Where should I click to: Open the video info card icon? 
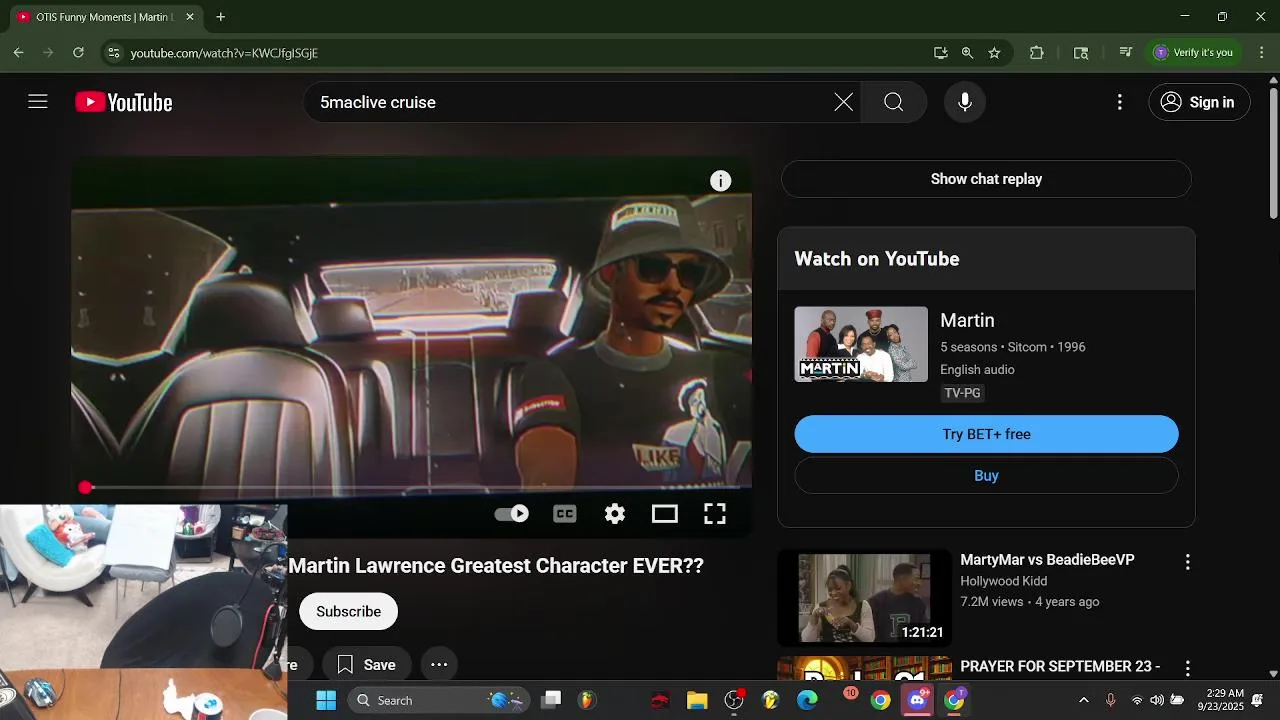point(721,181)
